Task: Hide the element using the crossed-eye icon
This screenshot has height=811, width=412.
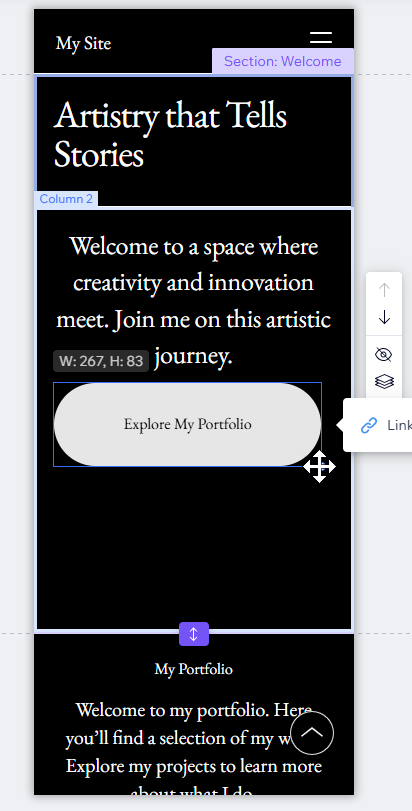Action: point(384,355)
